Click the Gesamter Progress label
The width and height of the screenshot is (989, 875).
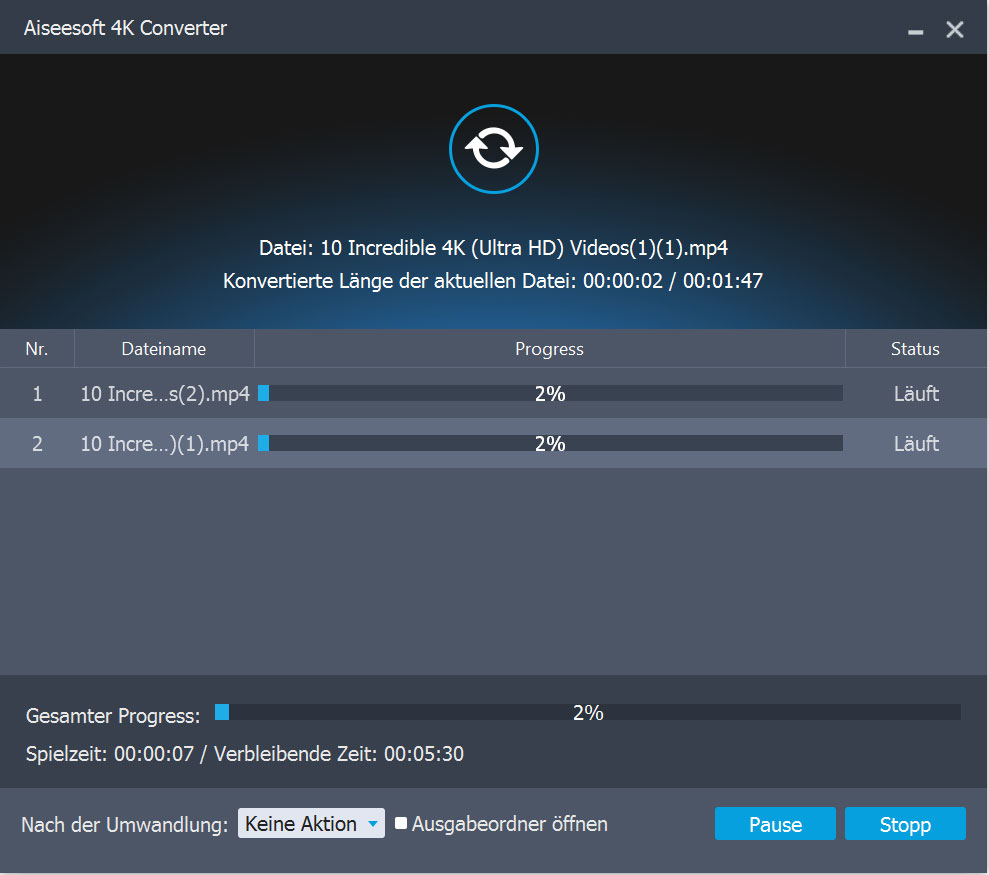point(113,716)
